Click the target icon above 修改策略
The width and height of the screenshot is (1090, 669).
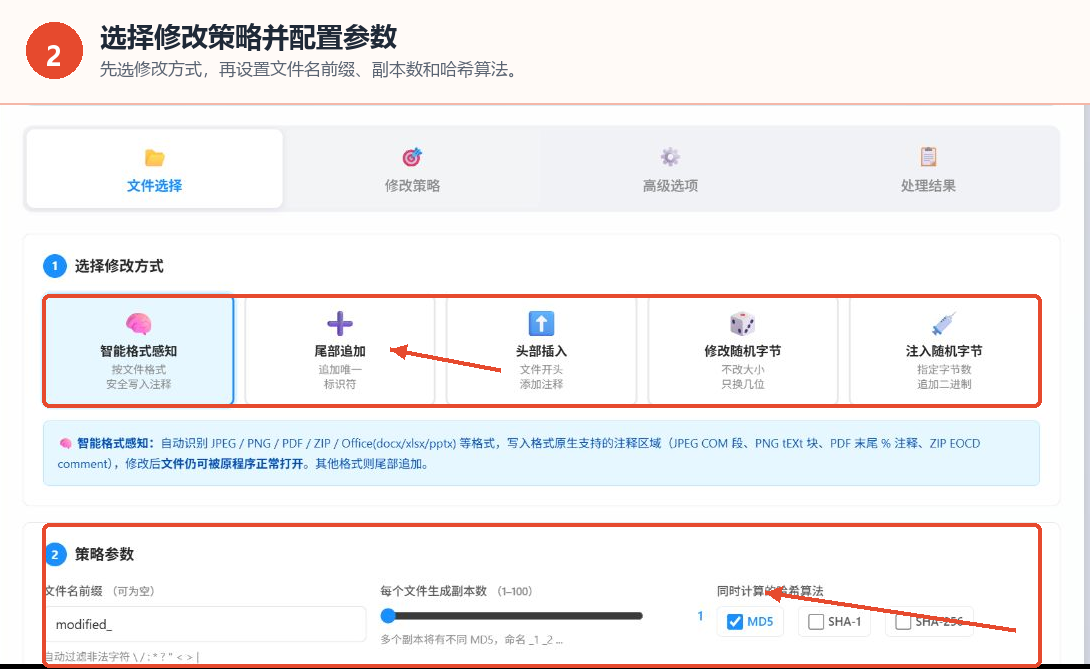pos(412,157)
